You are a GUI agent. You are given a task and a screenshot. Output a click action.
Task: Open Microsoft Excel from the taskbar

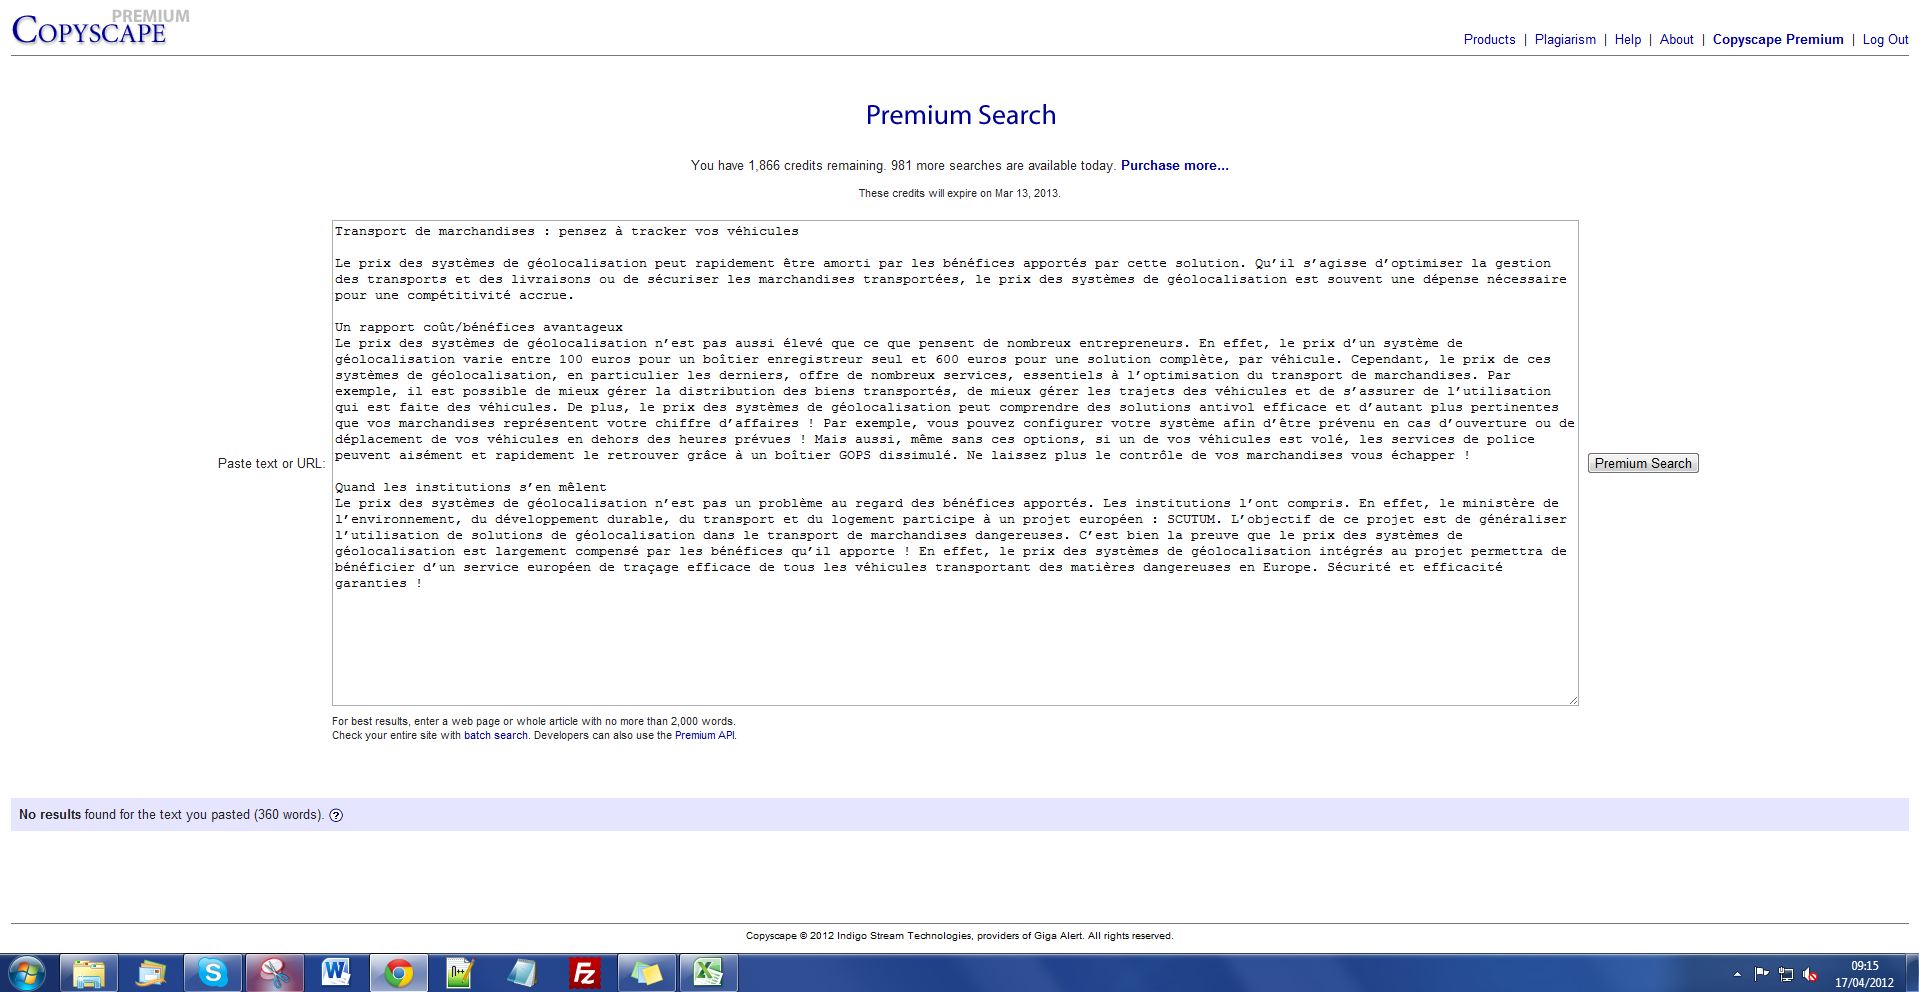(x=708, y=972)
